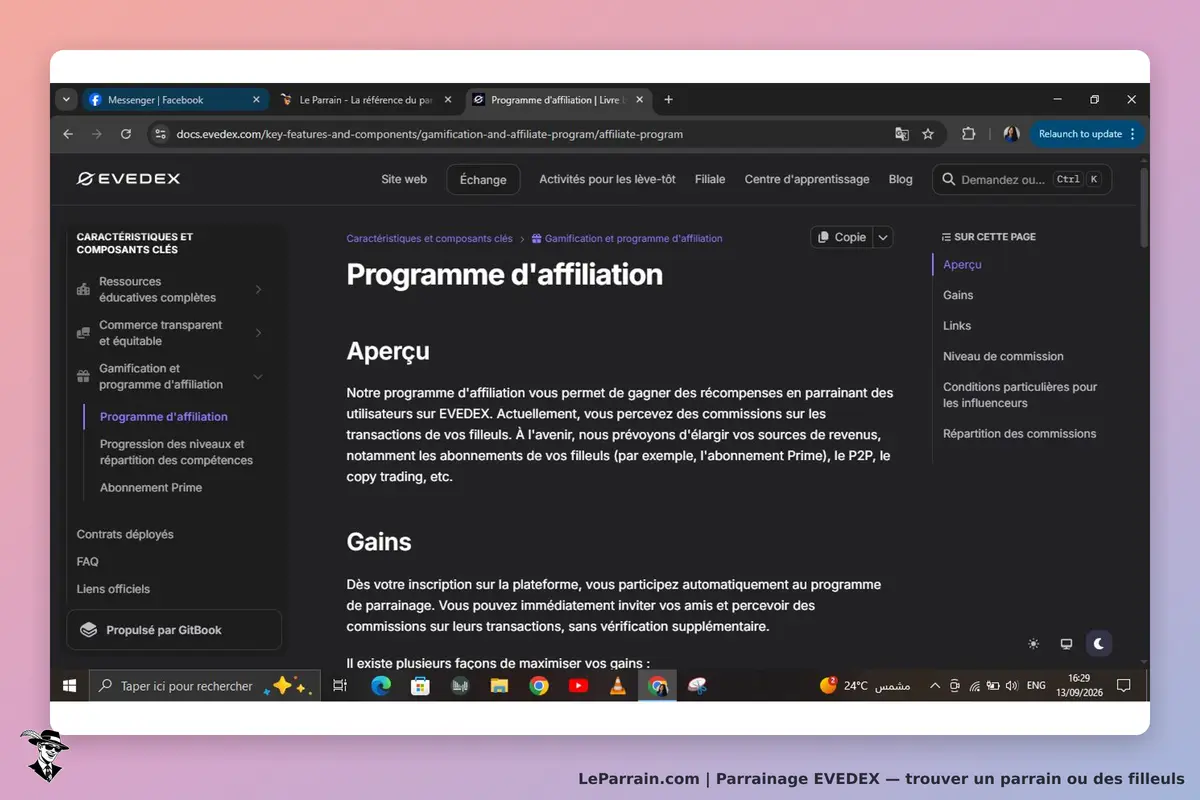Close the Messenger | Facebook tab

[256, 100]
